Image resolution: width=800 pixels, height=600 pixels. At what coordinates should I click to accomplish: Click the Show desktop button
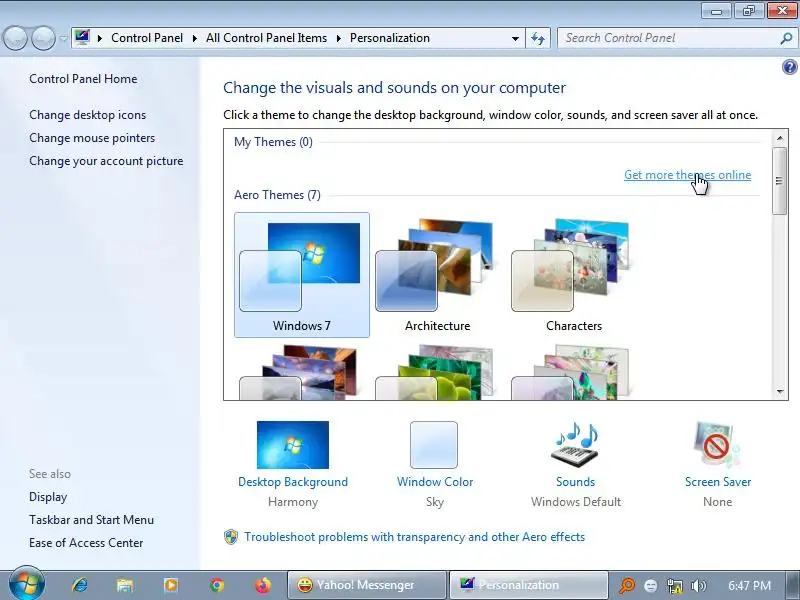[x=793, y=585]
